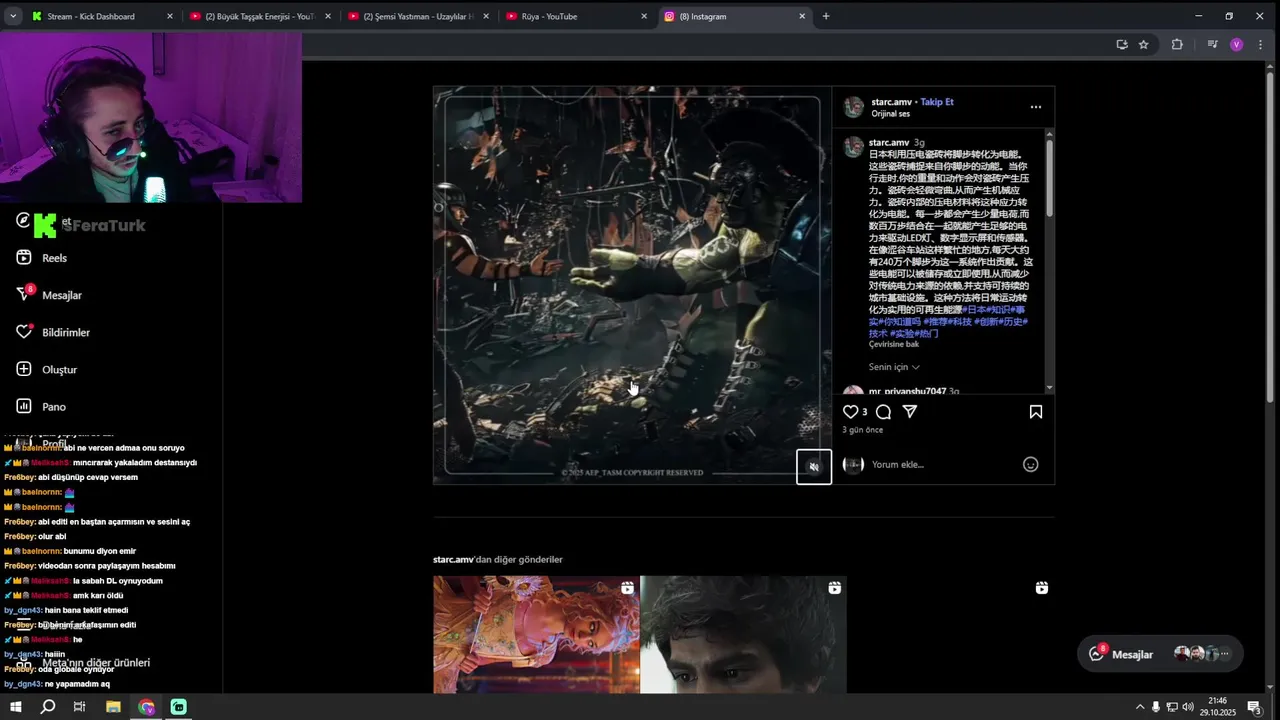1280x720 pixels.
Task: Select the Instagram browser tab
Action: (x=734, y=16)
